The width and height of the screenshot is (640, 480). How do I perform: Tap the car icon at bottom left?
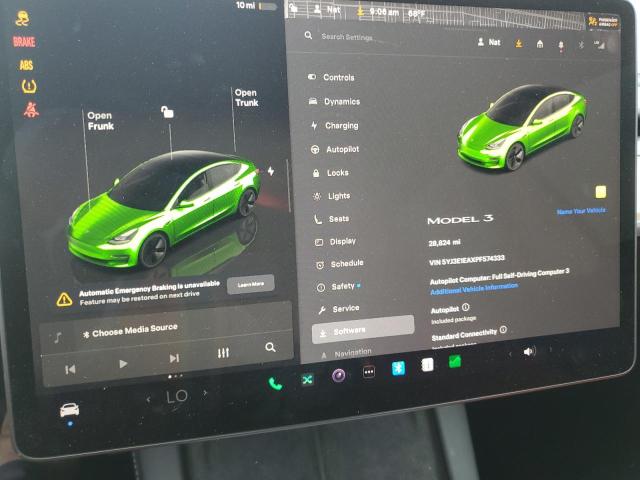pos(69,411)
